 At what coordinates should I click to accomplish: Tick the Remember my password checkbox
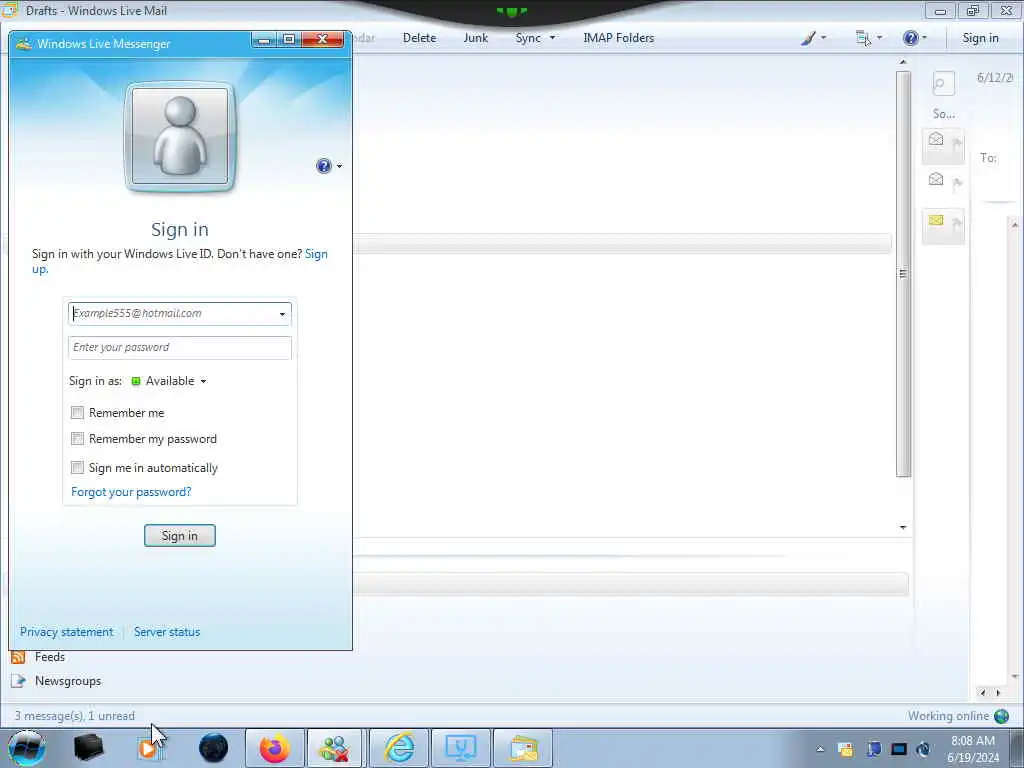(78, 439)
